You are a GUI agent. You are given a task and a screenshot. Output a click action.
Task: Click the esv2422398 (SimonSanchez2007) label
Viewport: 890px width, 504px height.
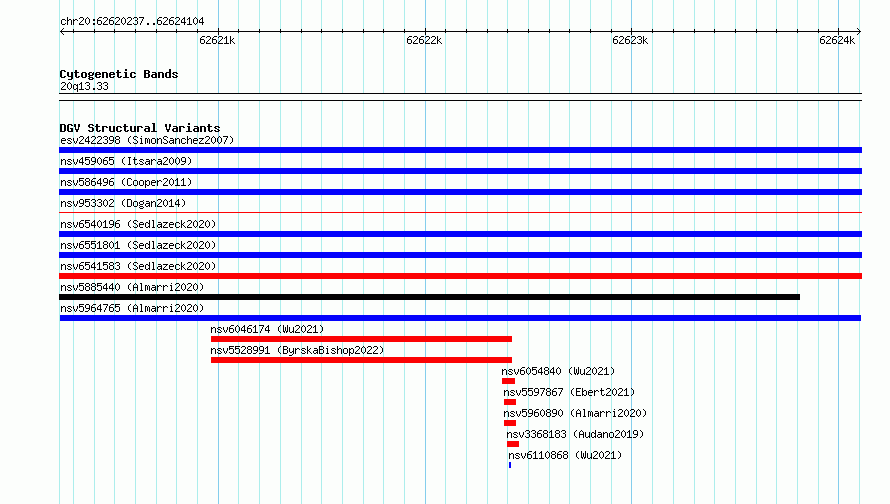pos(147,140)
